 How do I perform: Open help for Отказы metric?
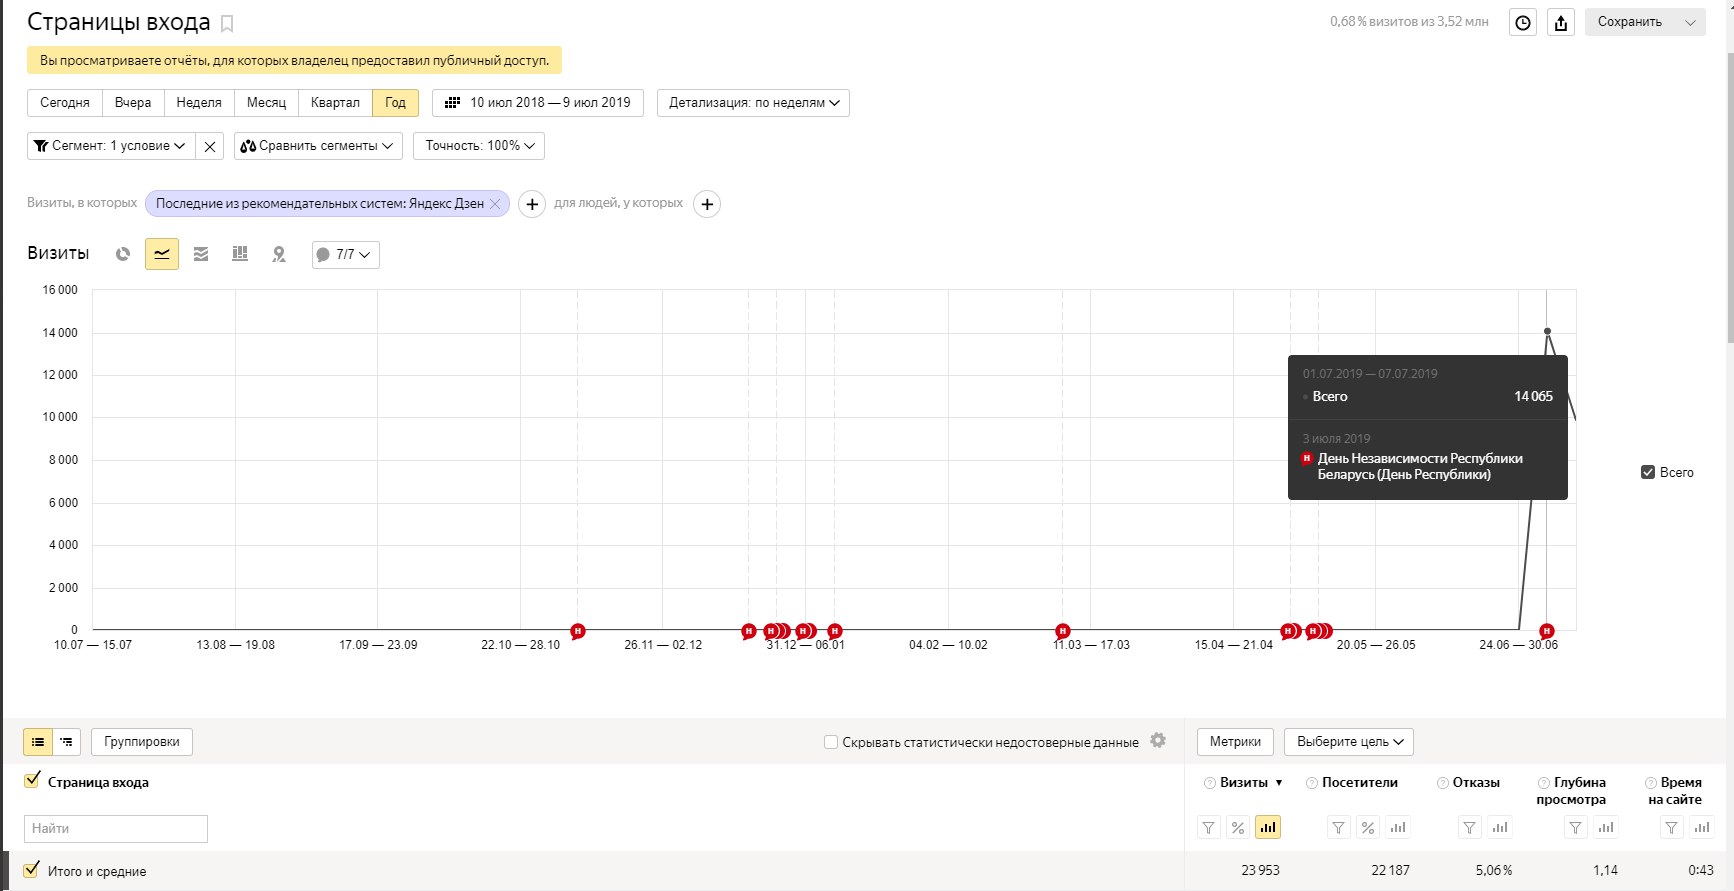[x=1443, y=783]
